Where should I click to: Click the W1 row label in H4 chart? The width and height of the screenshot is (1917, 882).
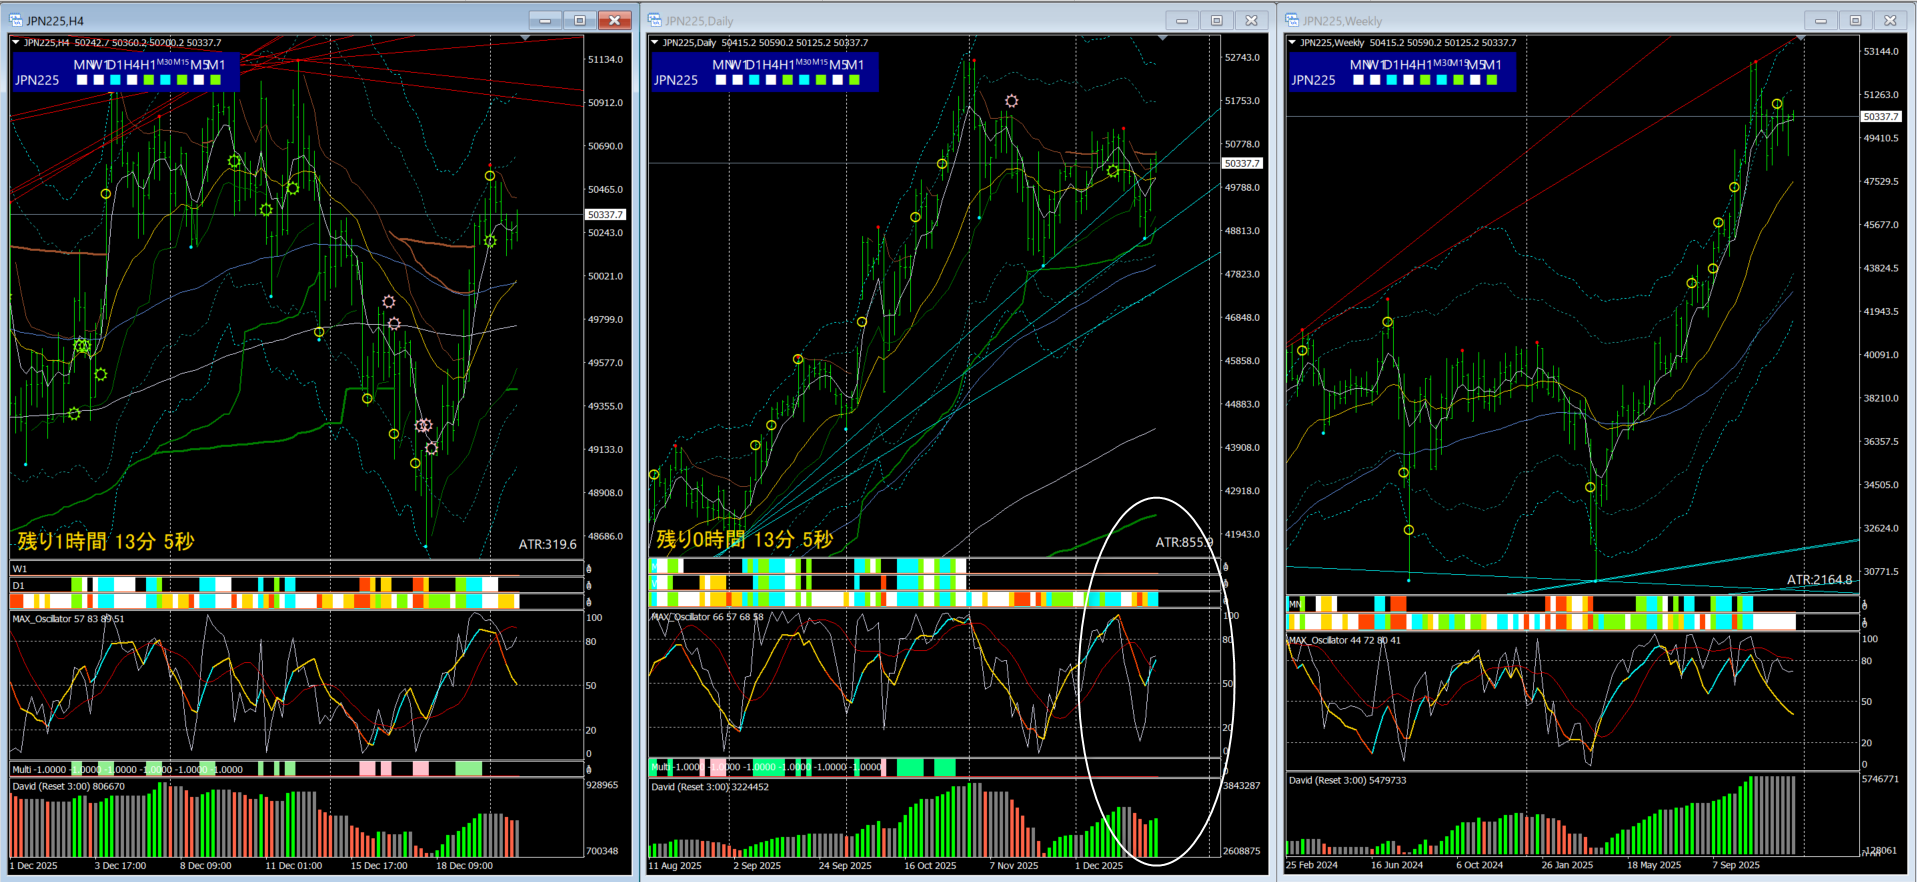[x=20, y=569]
